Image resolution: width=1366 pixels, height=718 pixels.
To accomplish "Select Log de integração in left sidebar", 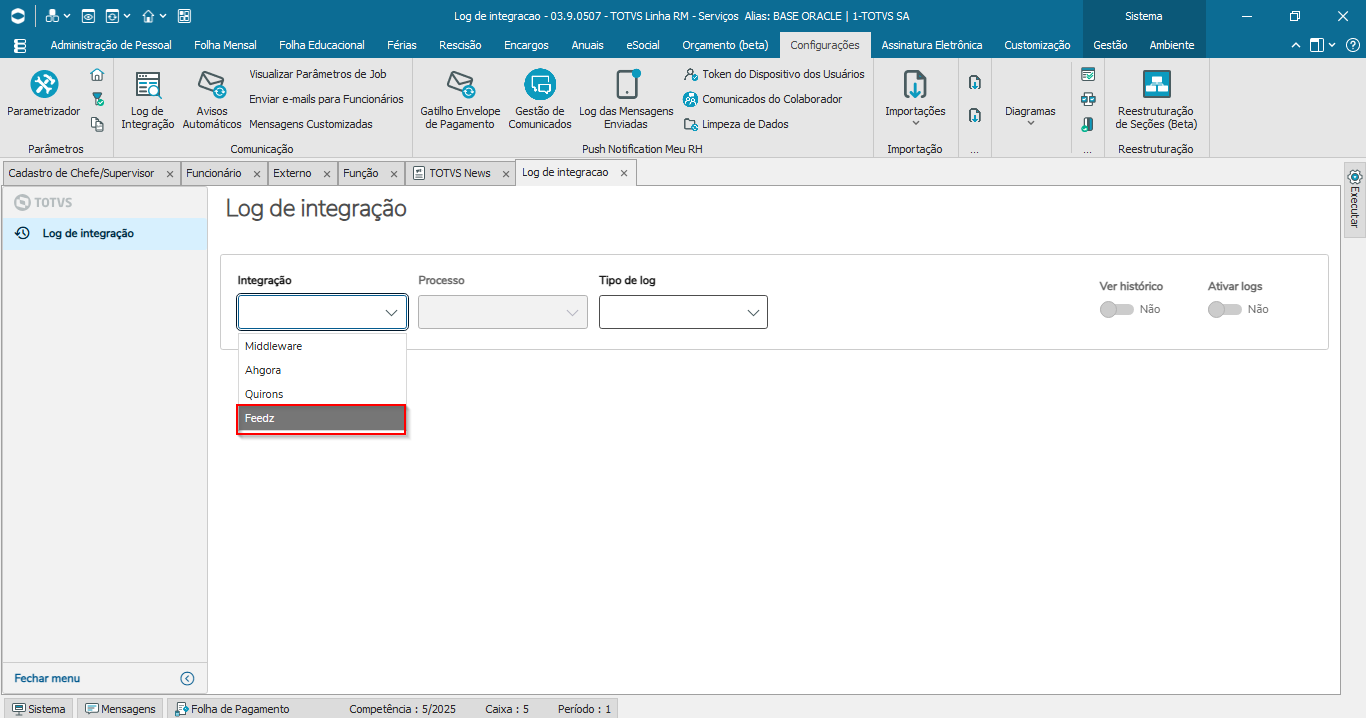I will coord(105,233).
